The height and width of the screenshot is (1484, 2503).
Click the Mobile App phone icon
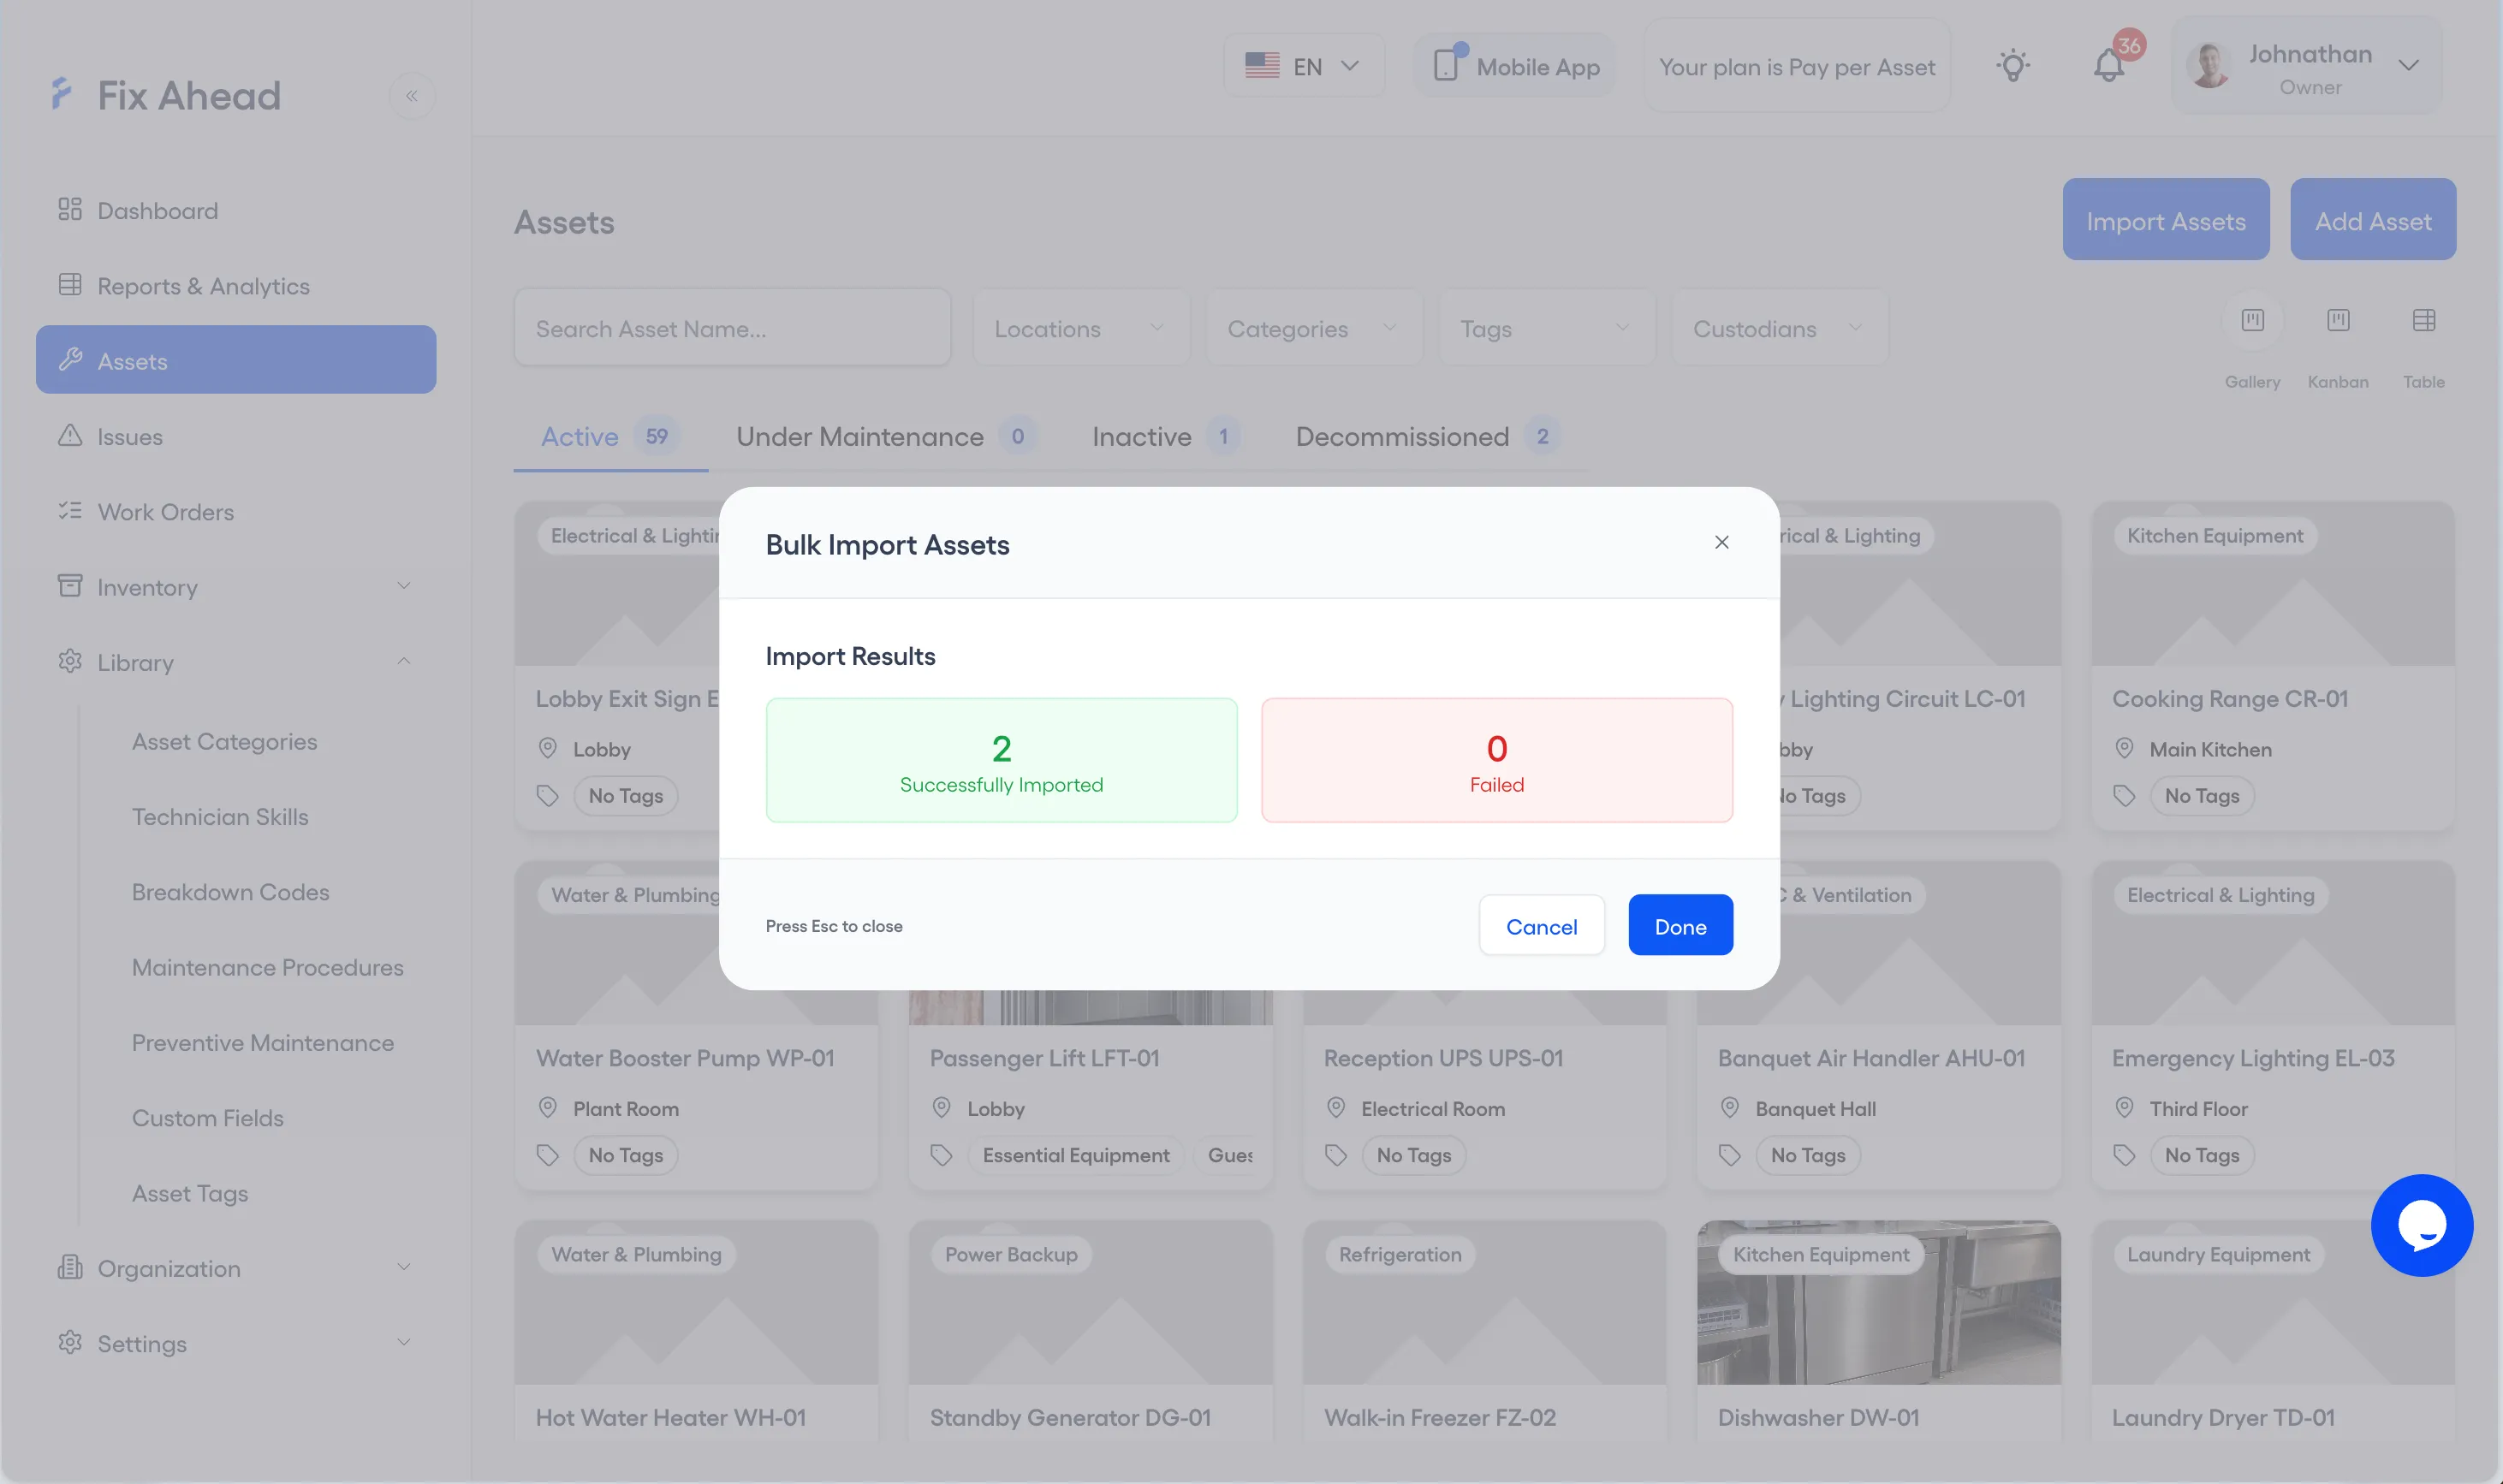click(x=1446, y=65)
